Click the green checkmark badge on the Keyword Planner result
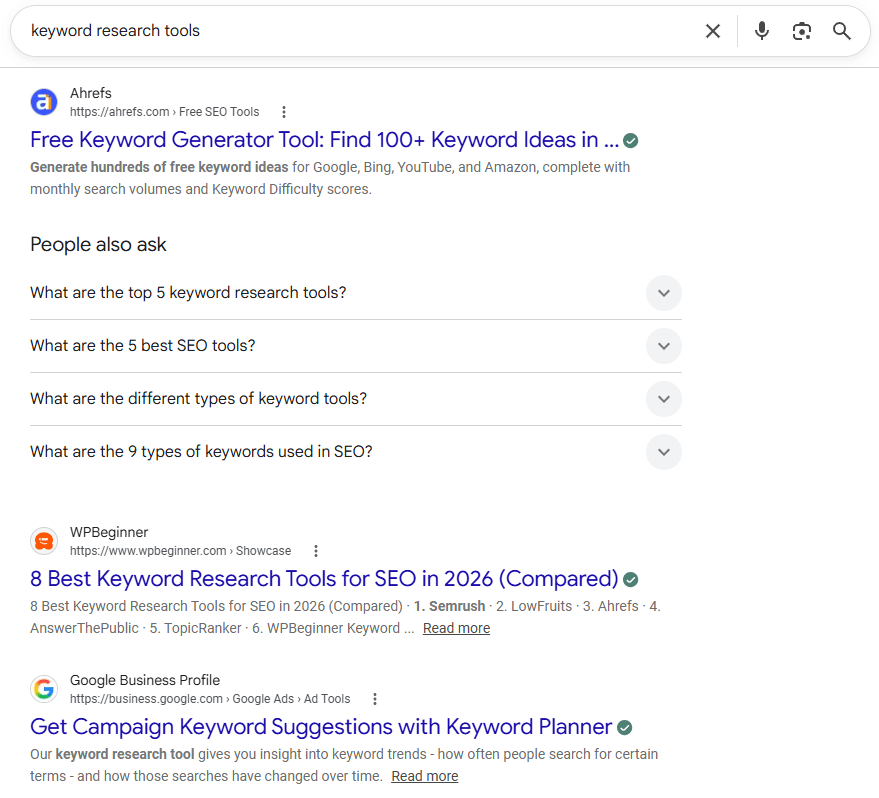The height and width of the screenshot is (798, 879). click(624, 727)
